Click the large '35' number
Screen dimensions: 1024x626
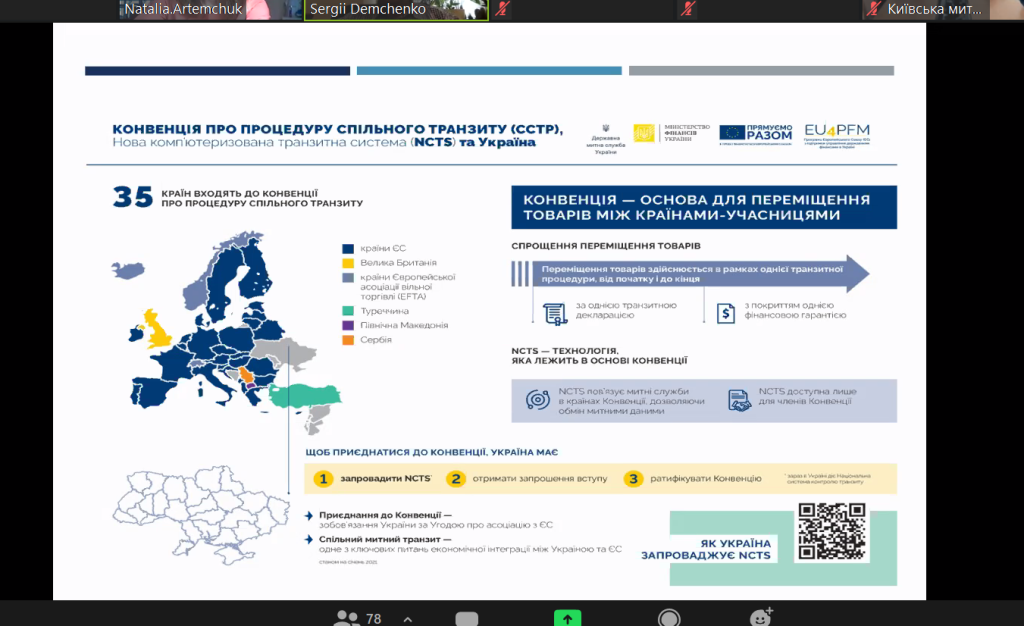click(x=133, y=196)
